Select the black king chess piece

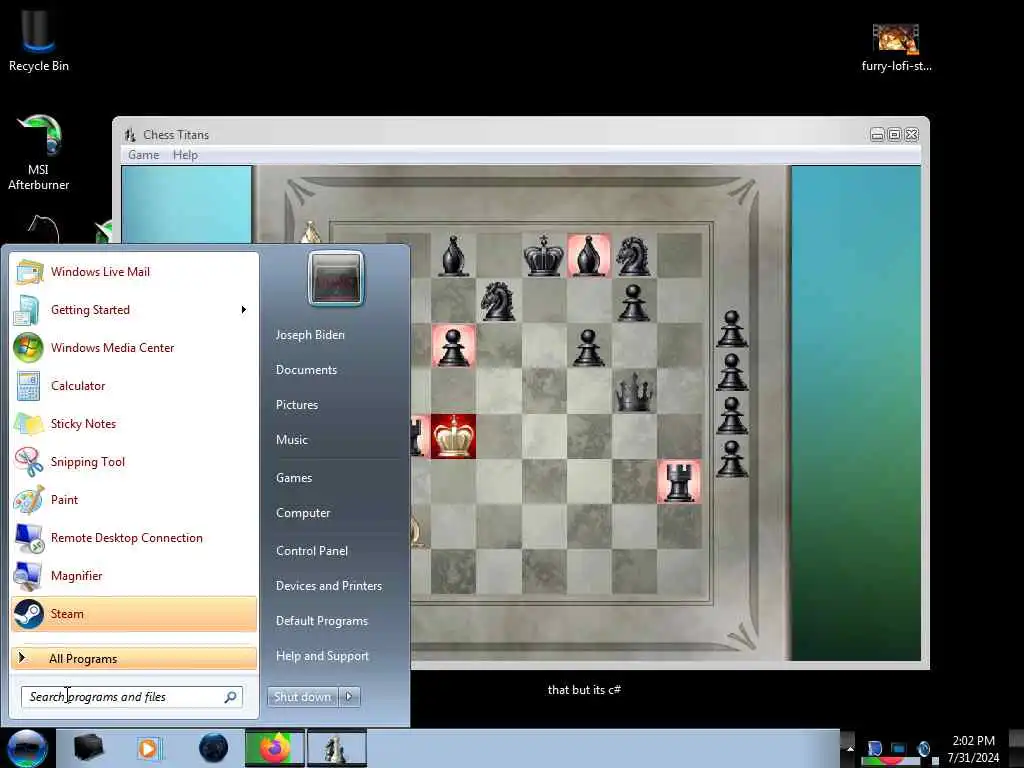[x=543, y=255]
